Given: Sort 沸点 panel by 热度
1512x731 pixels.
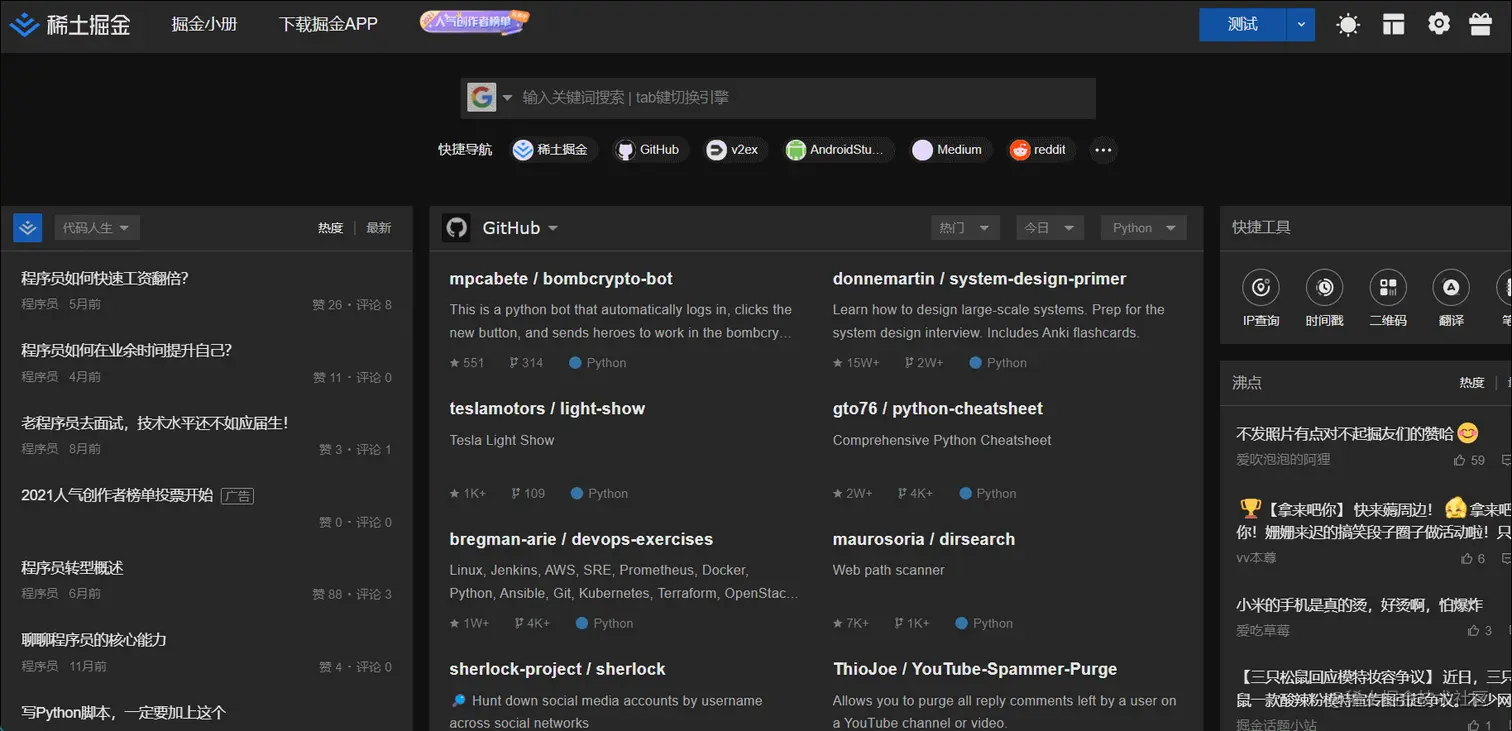Looking at the screenshot, I should click(1471, 383).
